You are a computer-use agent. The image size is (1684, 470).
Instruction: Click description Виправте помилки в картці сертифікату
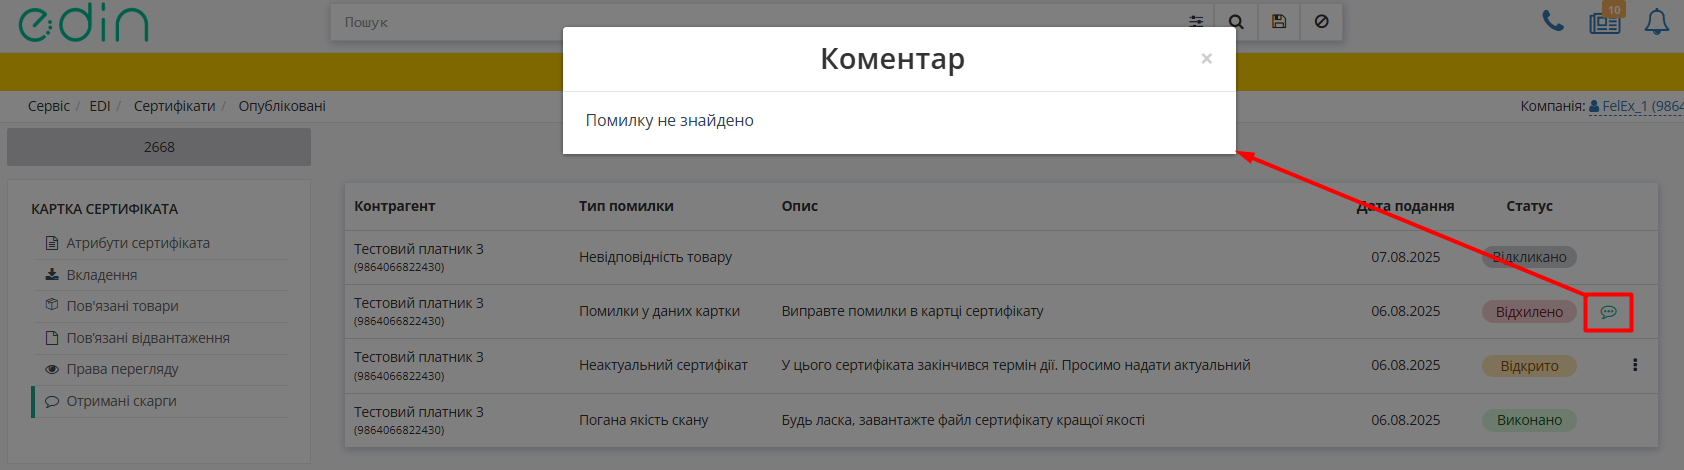coord(912,311)
